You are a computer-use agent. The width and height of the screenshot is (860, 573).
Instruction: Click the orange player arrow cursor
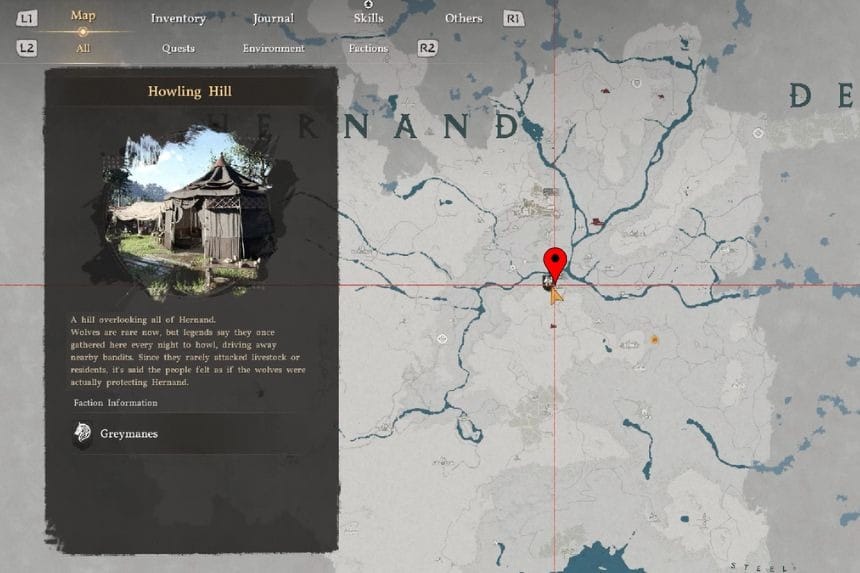pos(556,293)
